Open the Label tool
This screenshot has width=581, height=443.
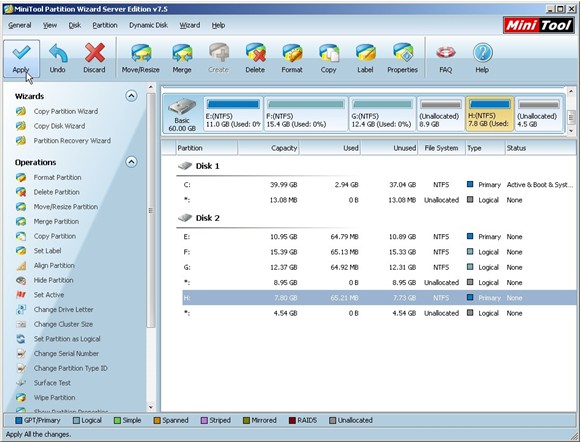(365, 59)
